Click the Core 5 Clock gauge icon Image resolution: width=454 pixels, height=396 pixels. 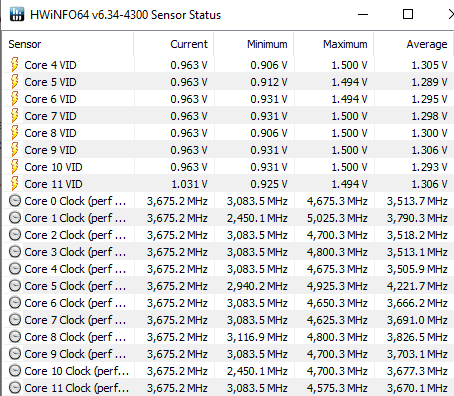[15, 286]
